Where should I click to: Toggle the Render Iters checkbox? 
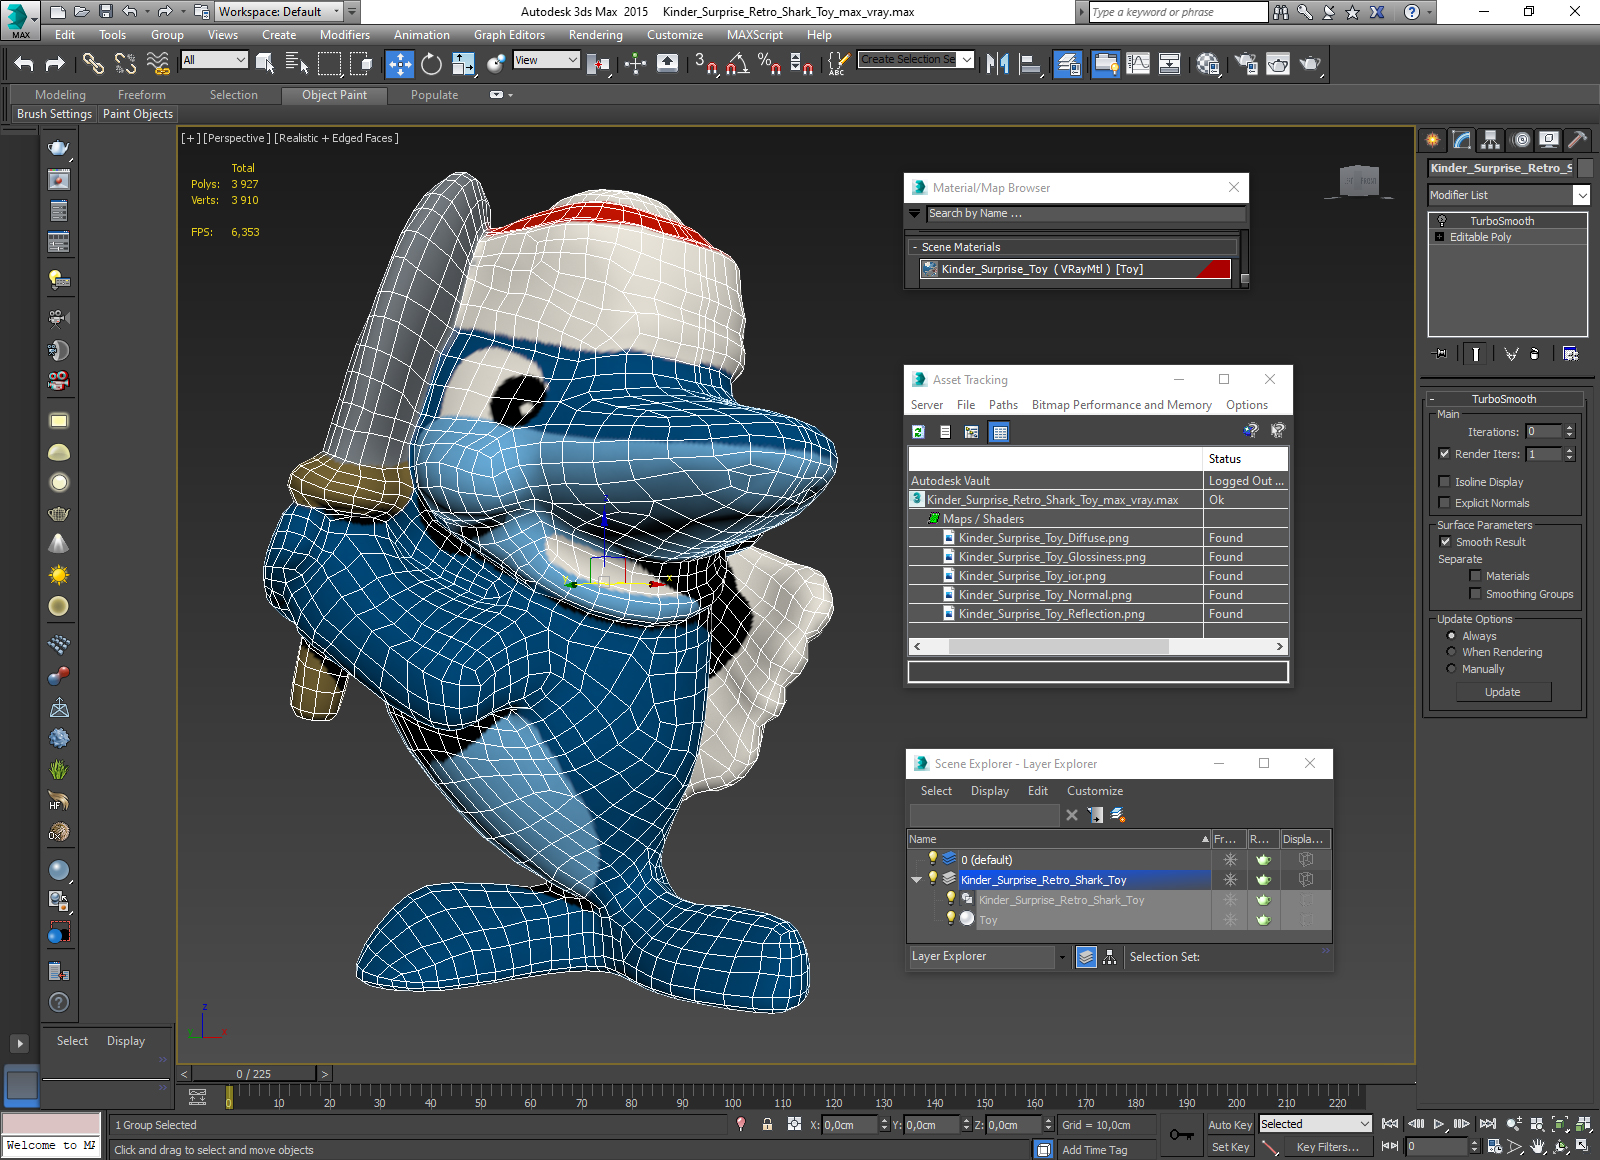tap(1444, 454)
